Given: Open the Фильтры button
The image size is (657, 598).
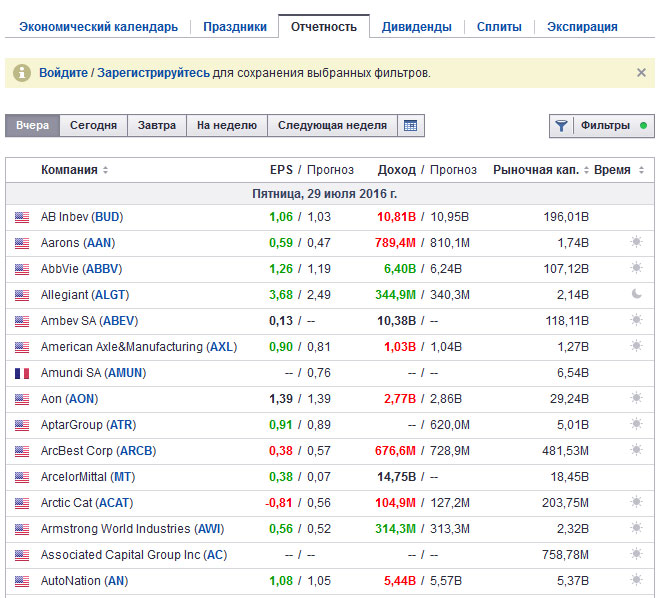Looking at the screenshot, I should [602, 126].
